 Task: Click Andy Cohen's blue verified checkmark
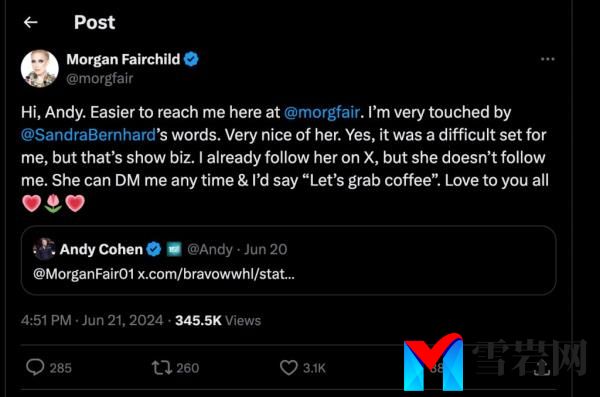tap(154, 249)
